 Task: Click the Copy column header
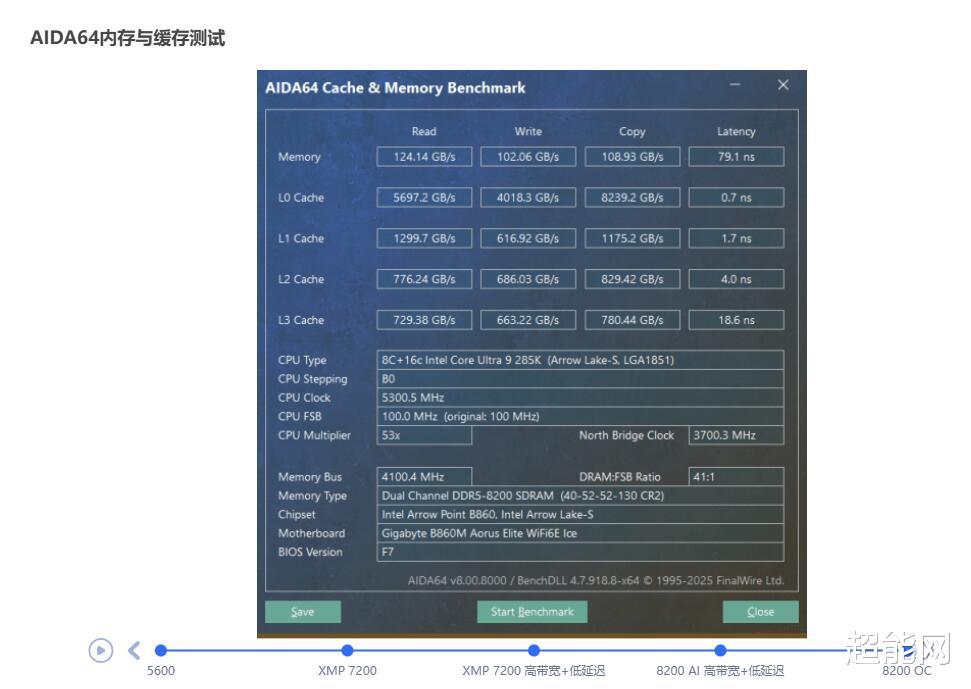point(632,132)
